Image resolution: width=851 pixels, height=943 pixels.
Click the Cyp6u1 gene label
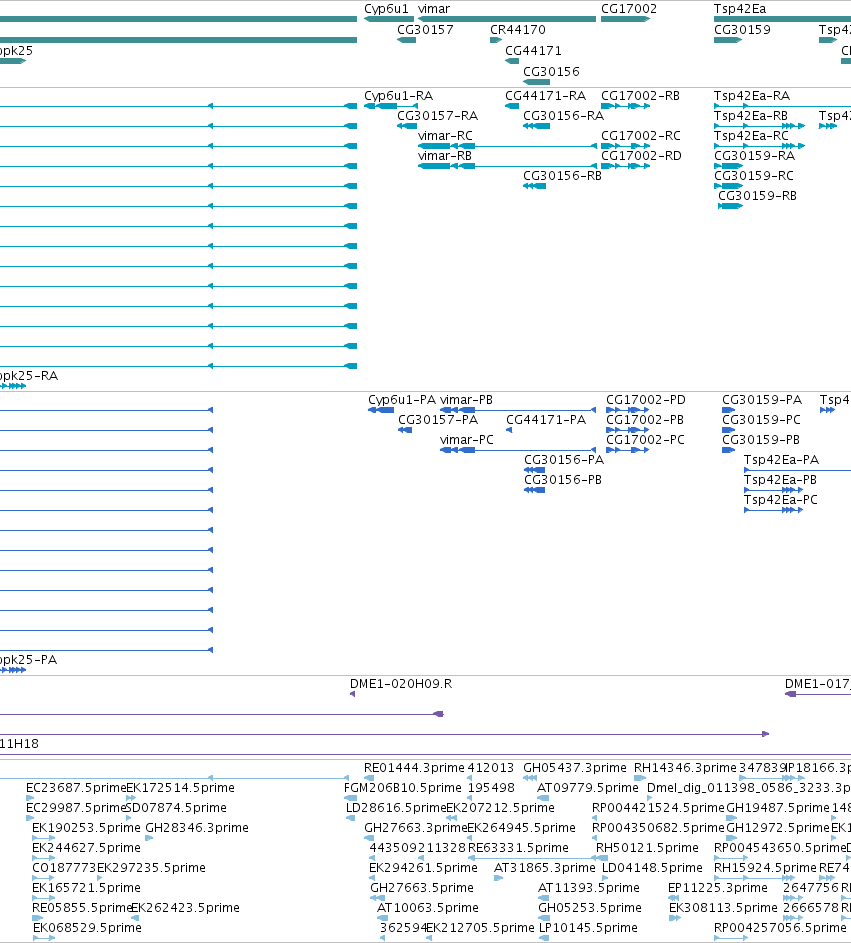coord(386,9)
